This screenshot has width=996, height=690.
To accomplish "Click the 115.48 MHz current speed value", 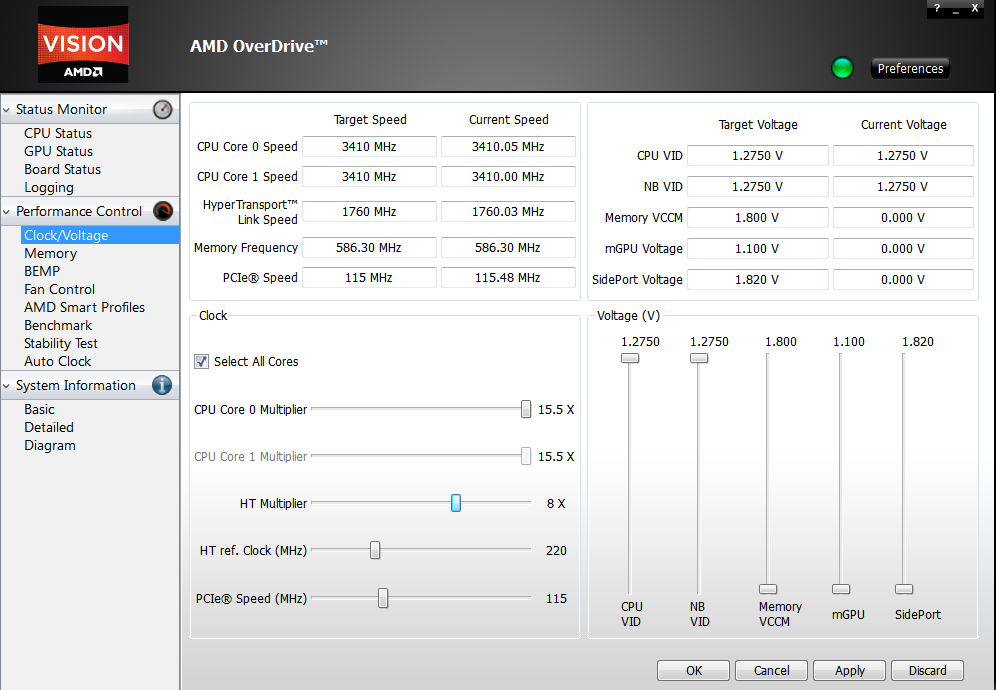I will [x=508, y=278].
